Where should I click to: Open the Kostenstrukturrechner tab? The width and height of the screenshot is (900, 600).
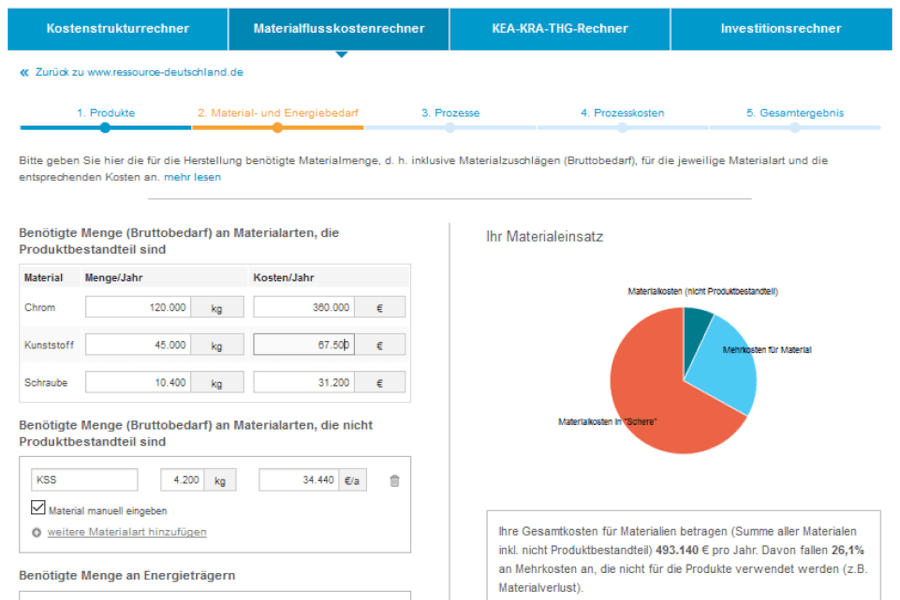118,28
